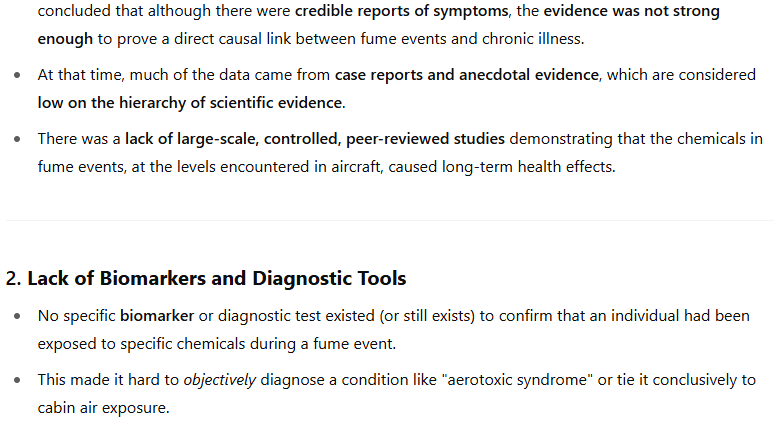Click the bullet dot before "At that time"

17,76
